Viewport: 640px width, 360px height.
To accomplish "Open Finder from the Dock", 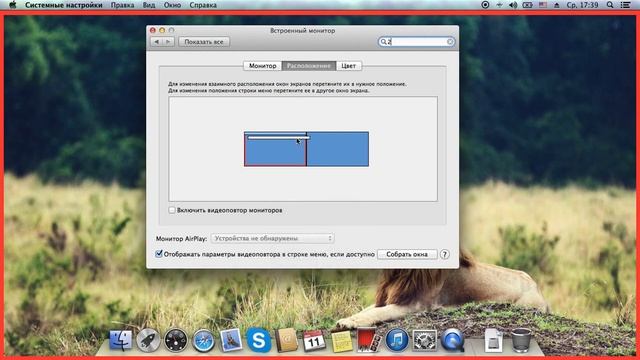I will 120,340.
